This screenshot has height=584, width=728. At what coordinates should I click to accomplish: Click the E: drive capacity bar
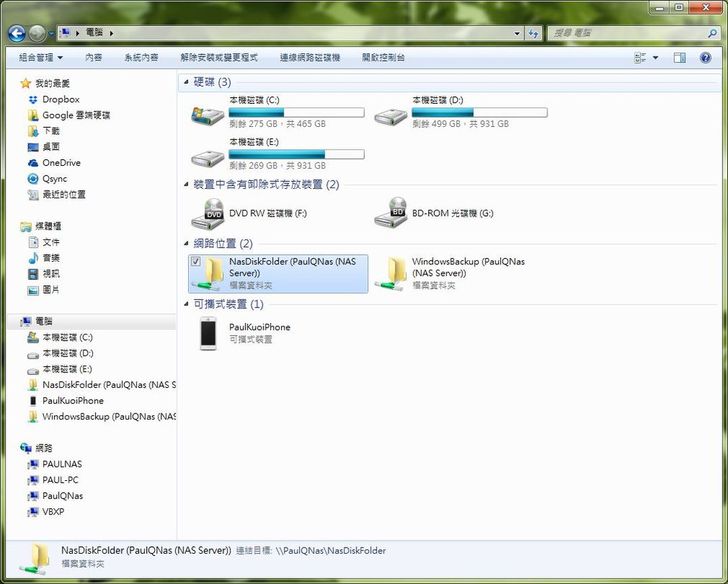tap(296, 154)
